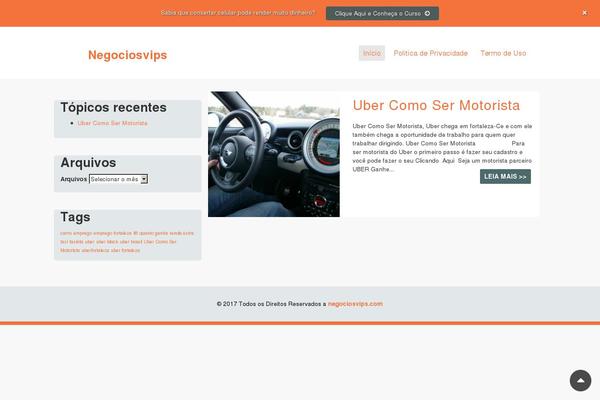600x400 pixels.
Task: Open the car steering wheel post thumbnail
Action: pos(274,154)
